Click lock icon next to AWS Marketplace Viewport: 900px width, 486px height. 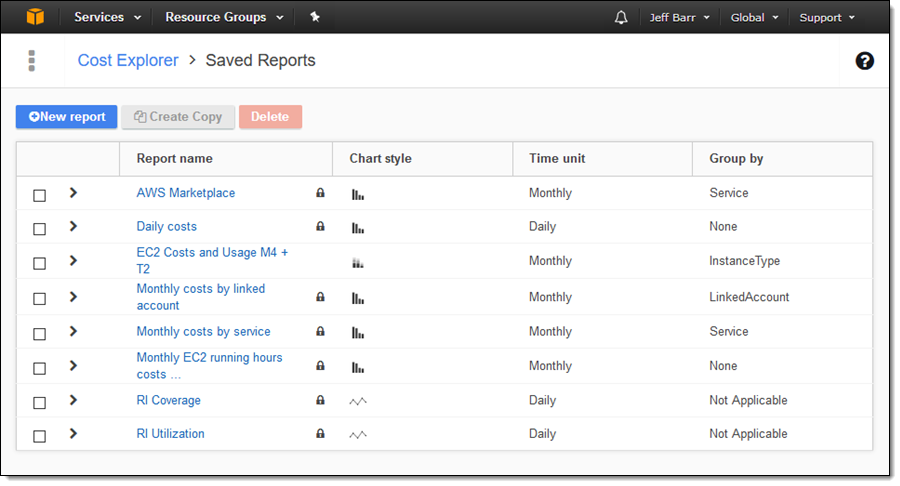pos(320,193)
